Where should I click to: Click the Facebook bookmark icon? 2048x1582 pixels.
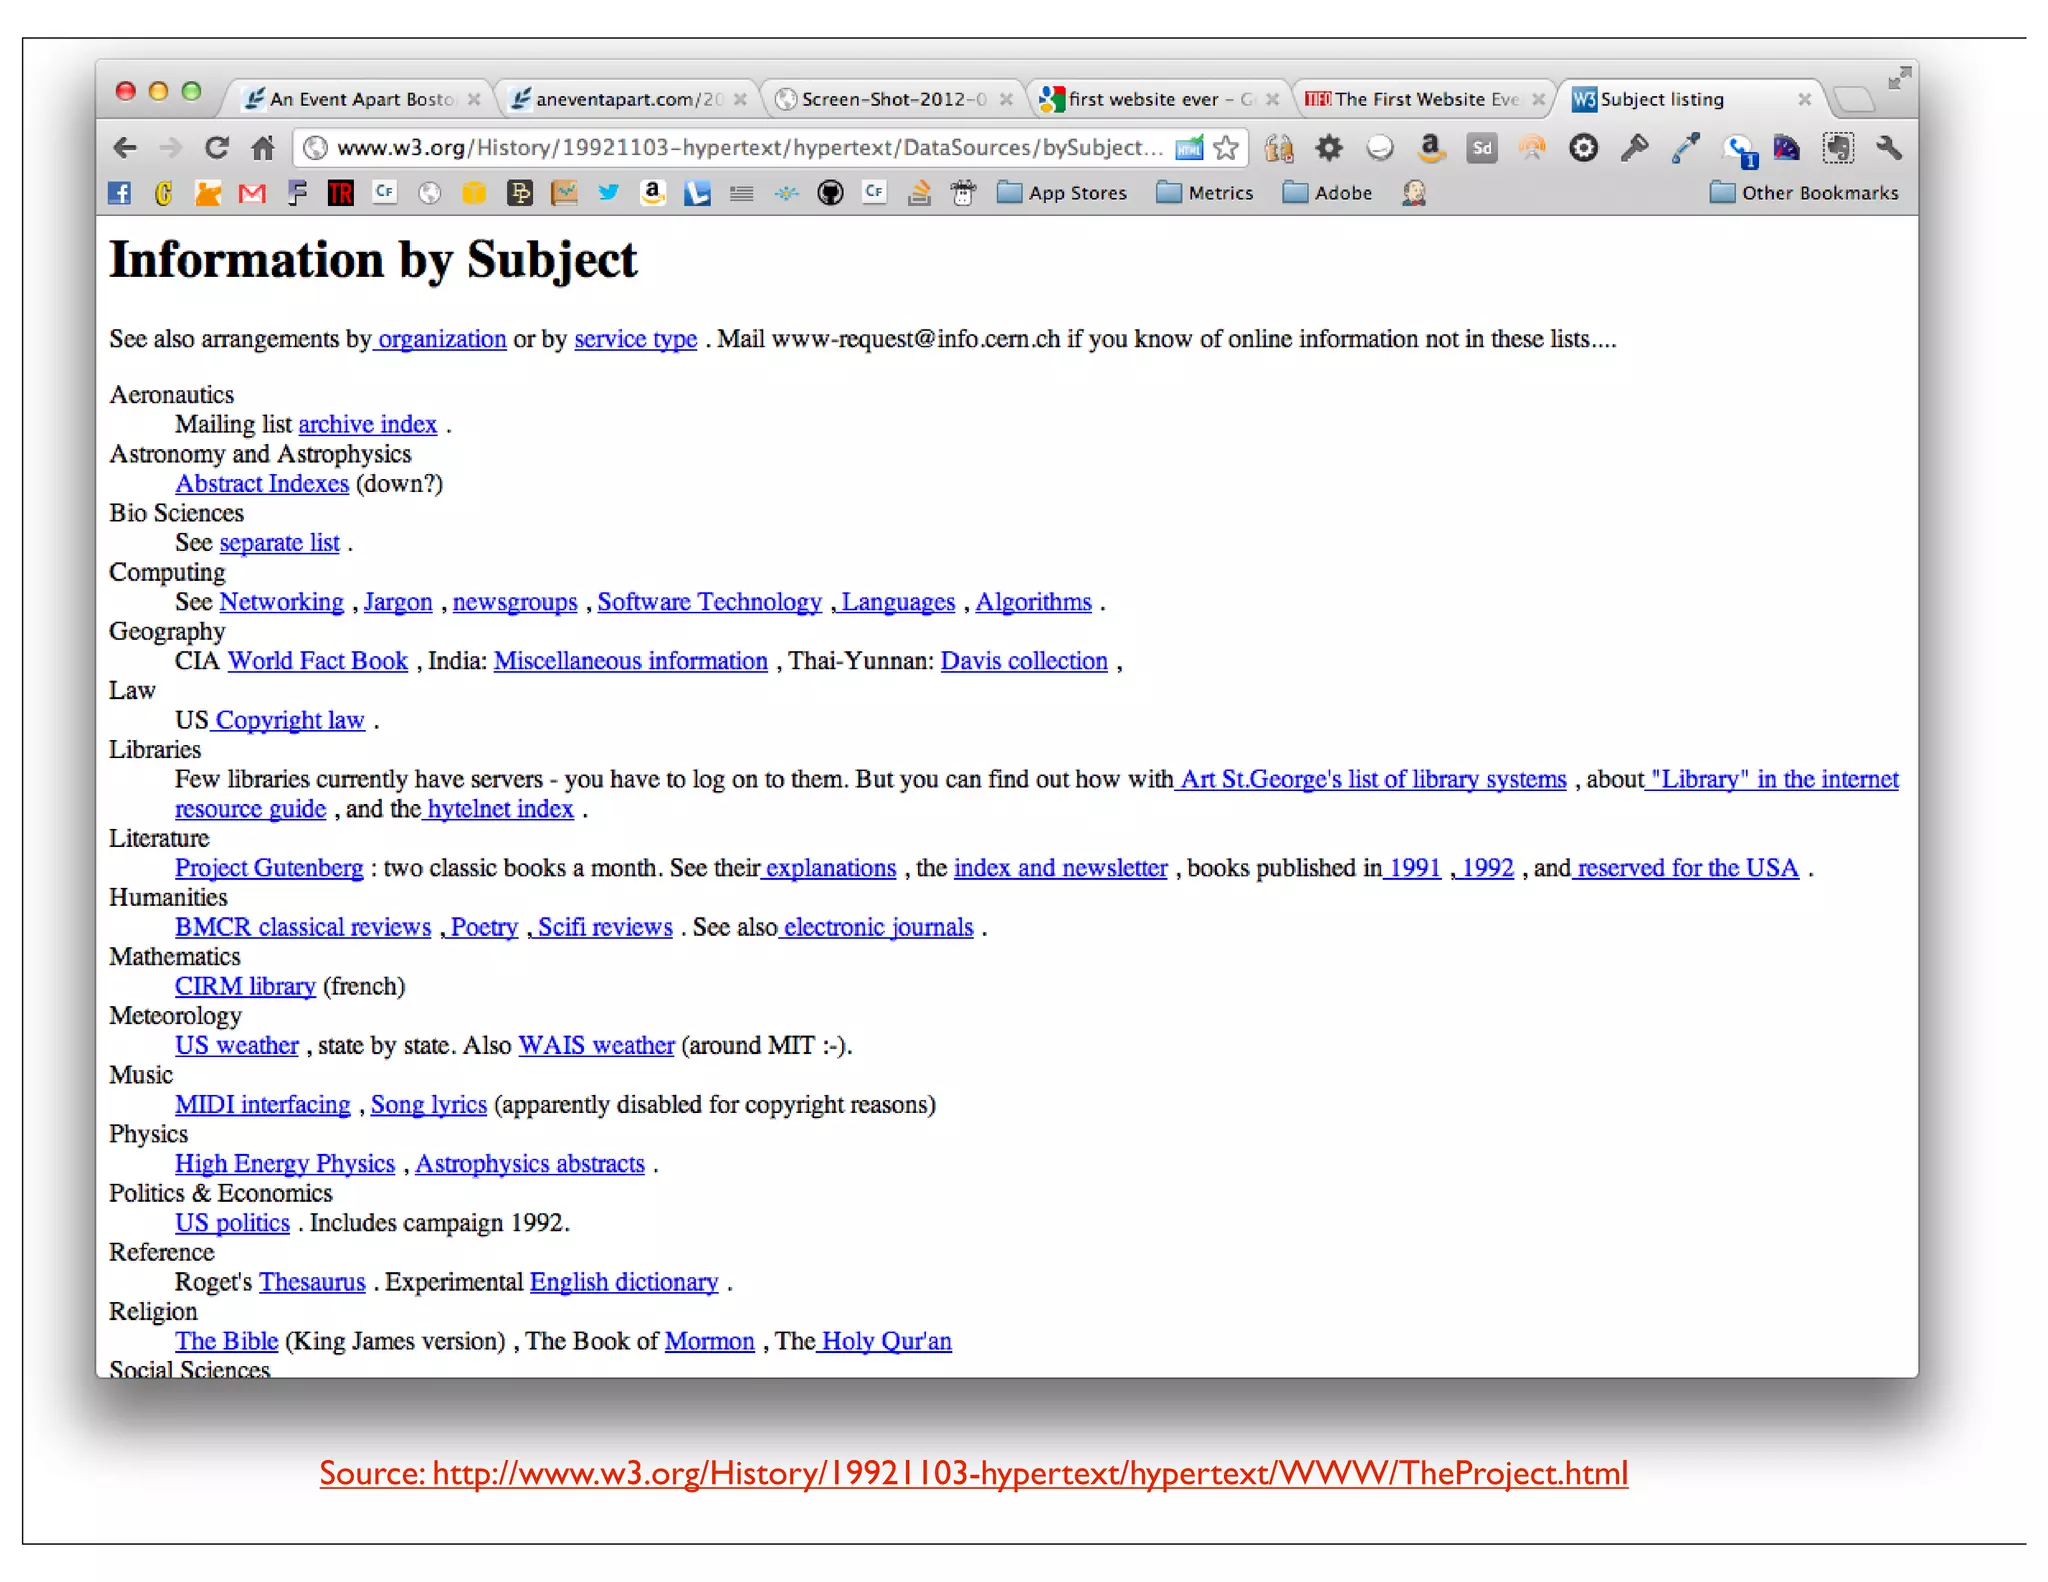pos(119,193)
